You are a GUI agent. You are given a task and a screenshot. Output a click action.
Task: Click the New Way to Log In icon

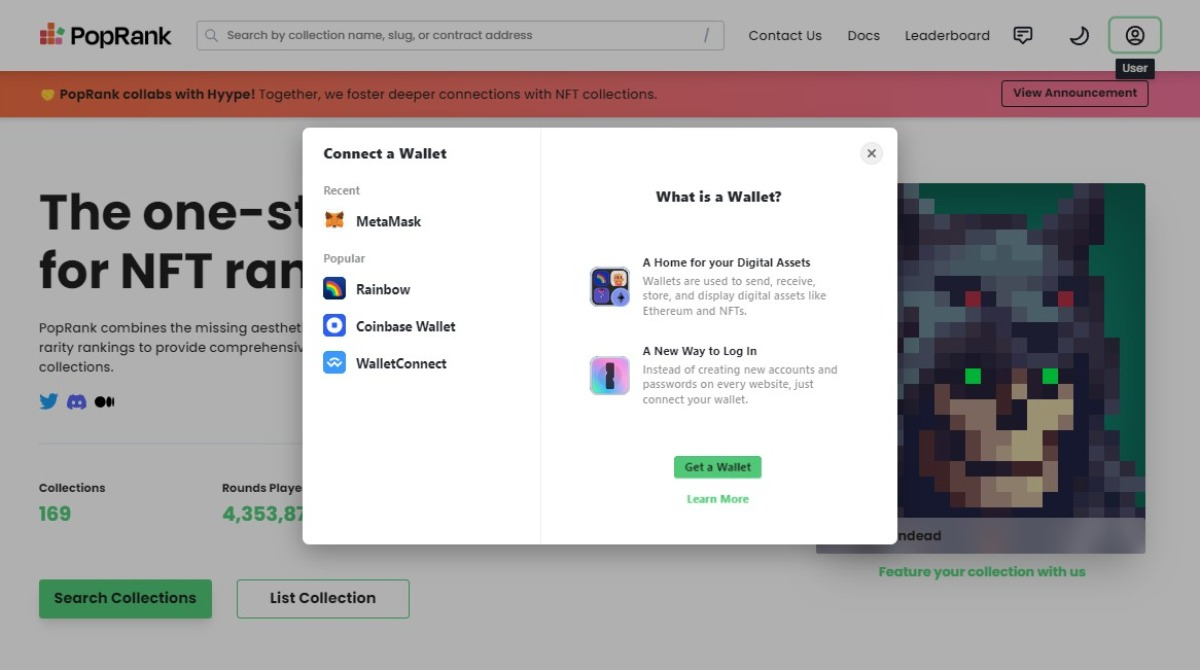(x=609, y=375)
